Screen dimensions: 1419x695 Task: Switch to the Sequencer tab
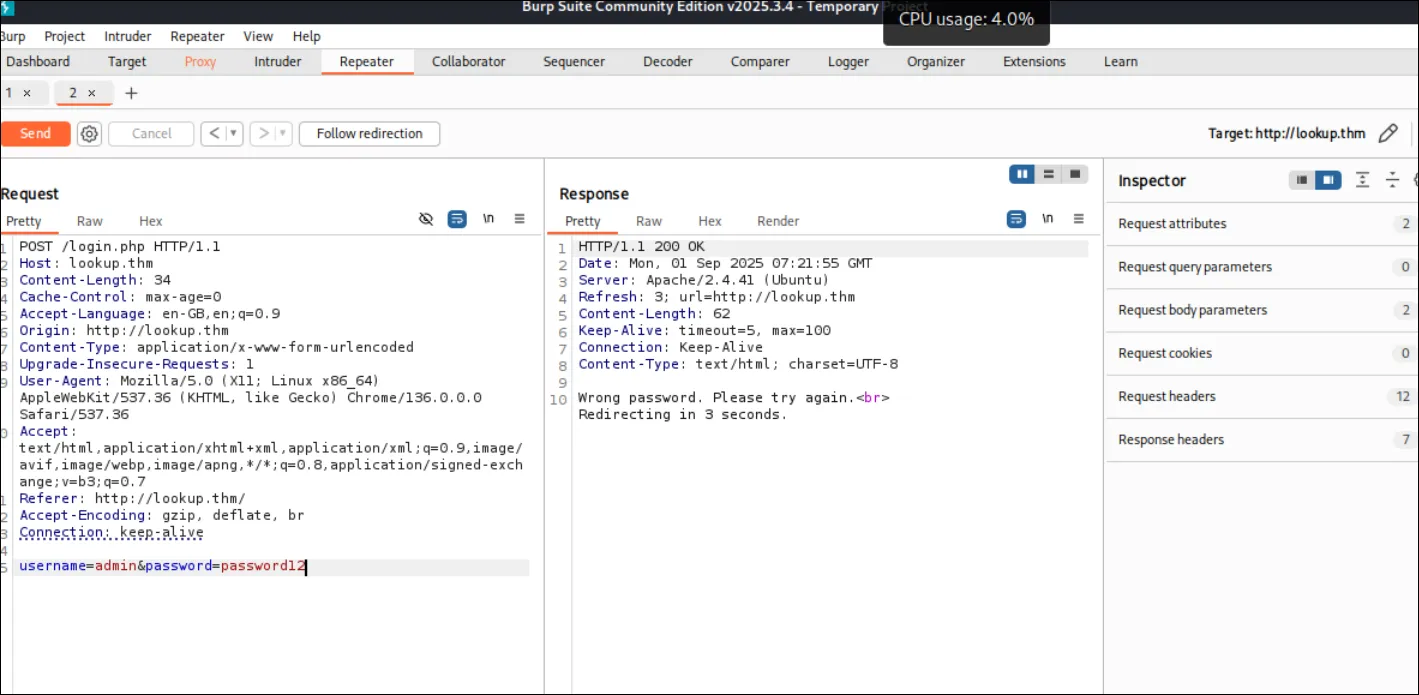(574, 61)
